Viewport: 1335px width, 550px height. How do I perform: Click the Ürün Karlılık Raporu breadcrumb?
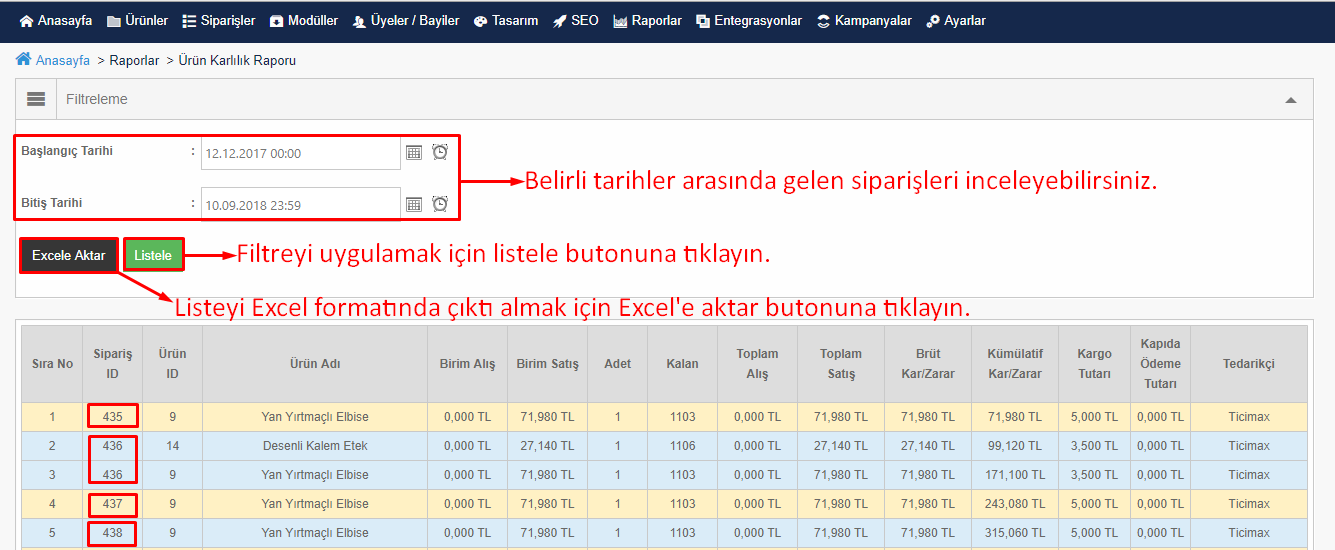[237, 60]
